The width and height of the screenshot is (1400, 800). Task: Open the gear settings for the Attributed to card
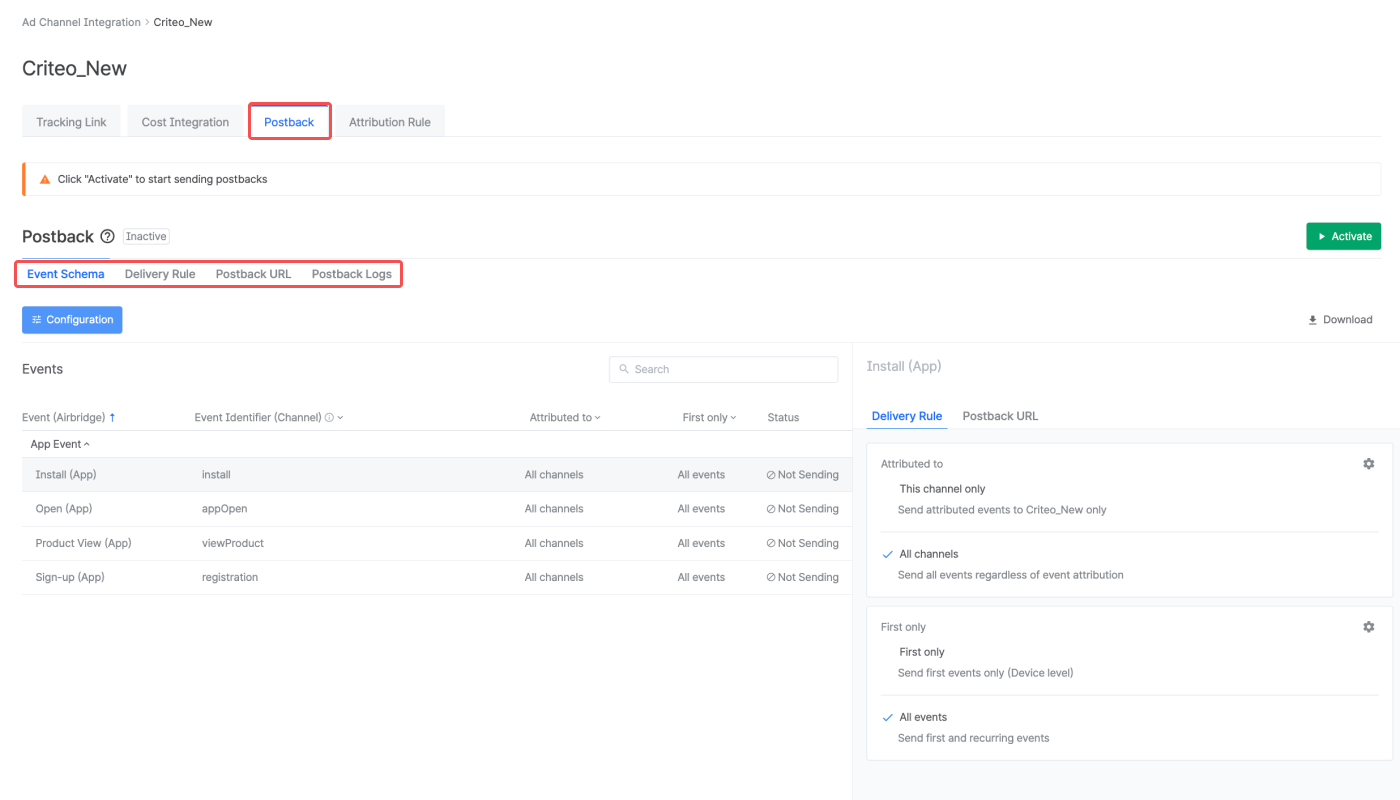1369,464
